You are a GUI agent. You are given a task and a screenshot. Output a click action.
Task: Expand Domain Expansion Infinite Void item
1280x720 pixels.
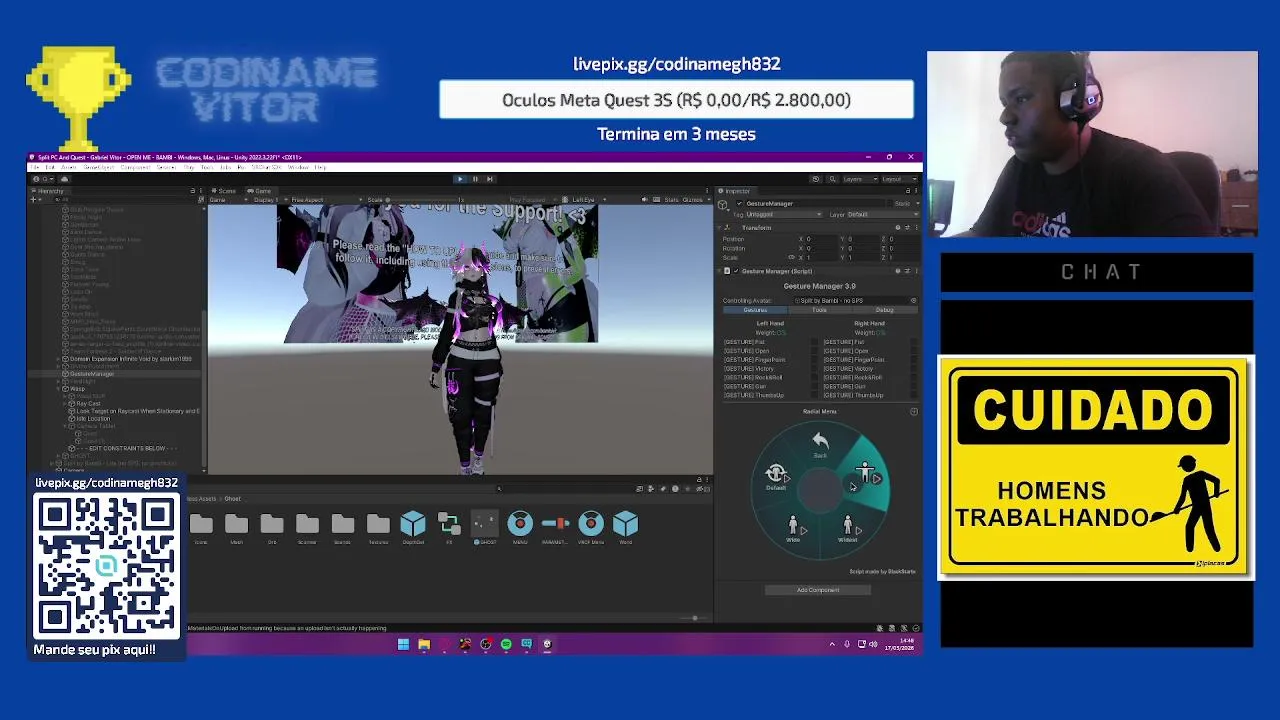tap(59, 359)
